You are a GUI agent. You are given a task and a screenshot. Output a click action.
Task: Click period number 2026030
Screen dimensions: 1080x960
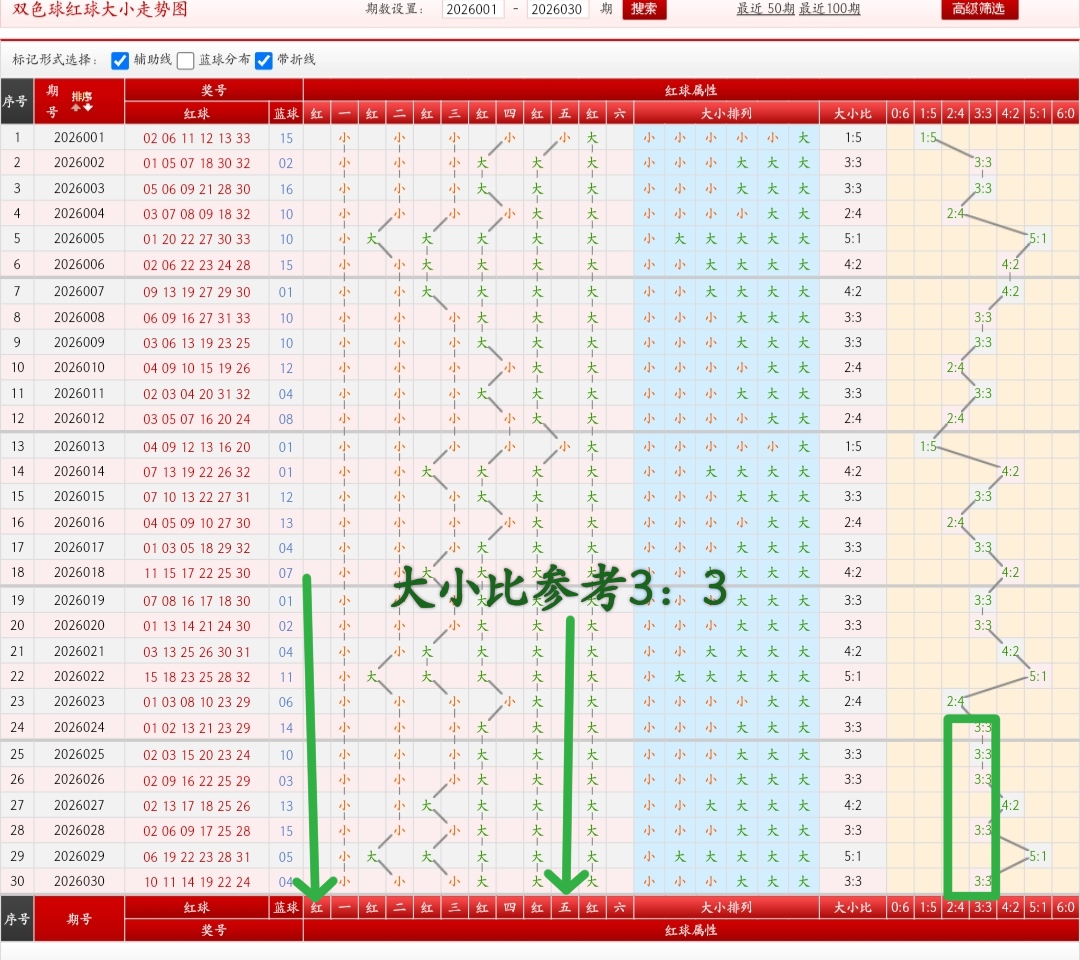click(x=79, y=881)
